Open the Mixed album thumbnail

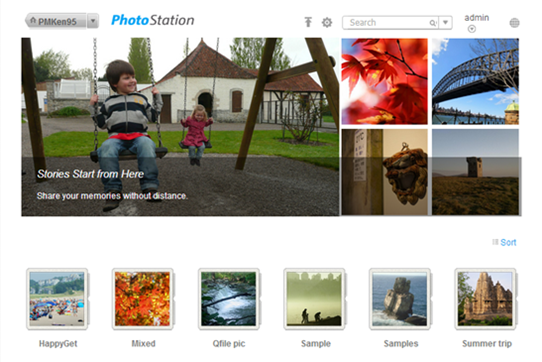click(142, 299)
